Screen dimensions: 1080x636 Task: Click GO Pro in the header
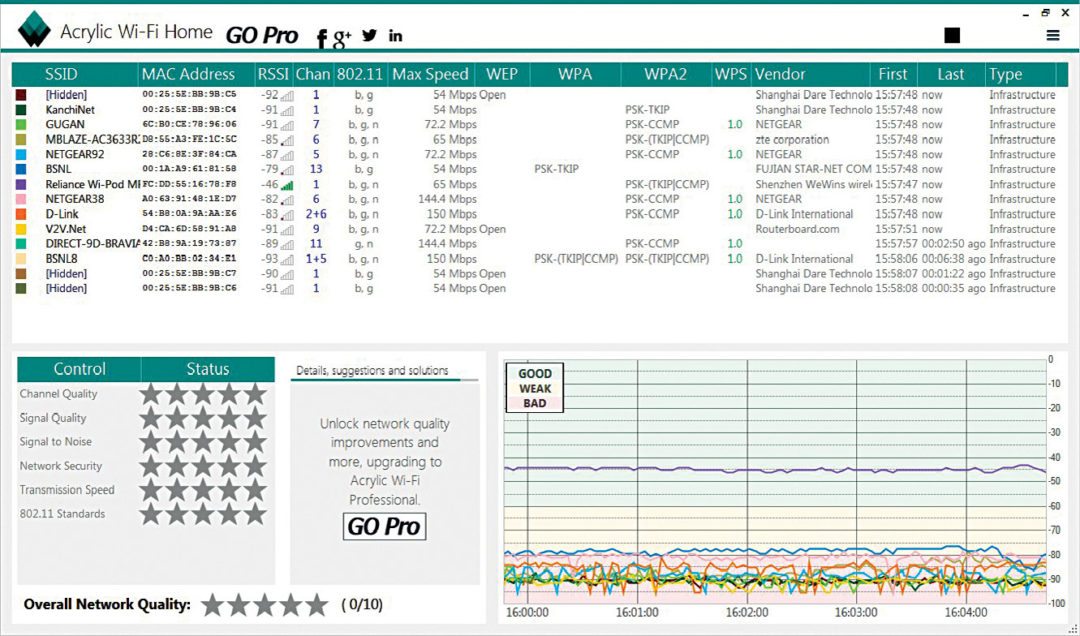pos(262,35)
